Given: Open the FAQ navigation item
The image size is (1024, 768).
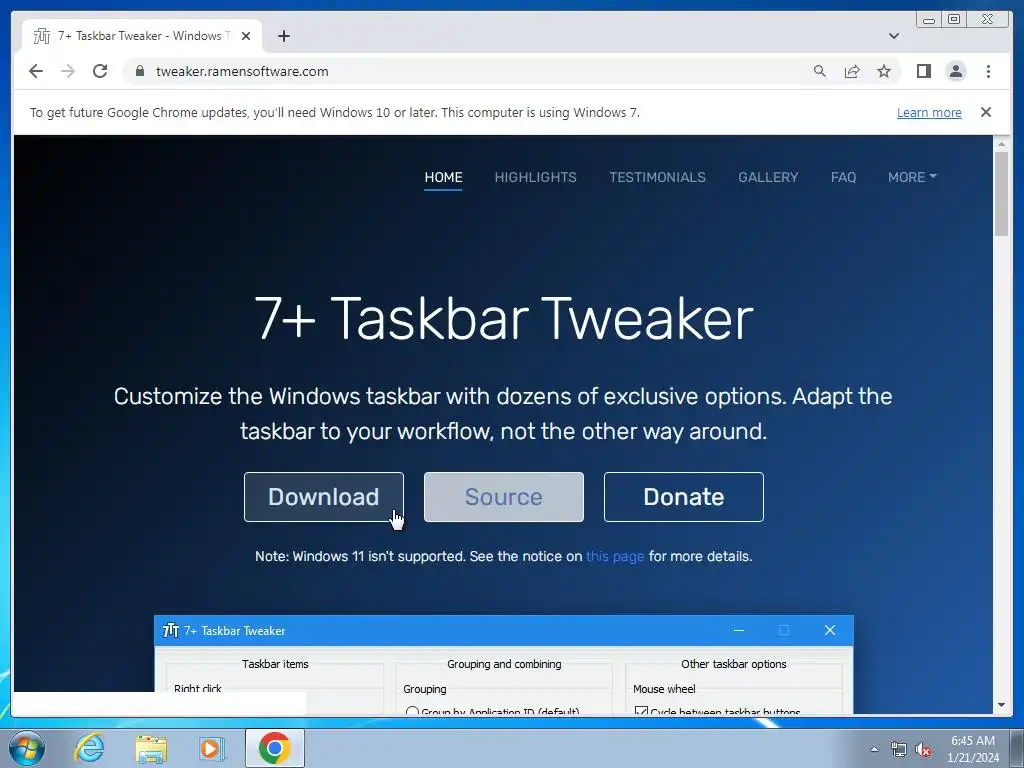Looking at the screenshot, I should point(843,177).
